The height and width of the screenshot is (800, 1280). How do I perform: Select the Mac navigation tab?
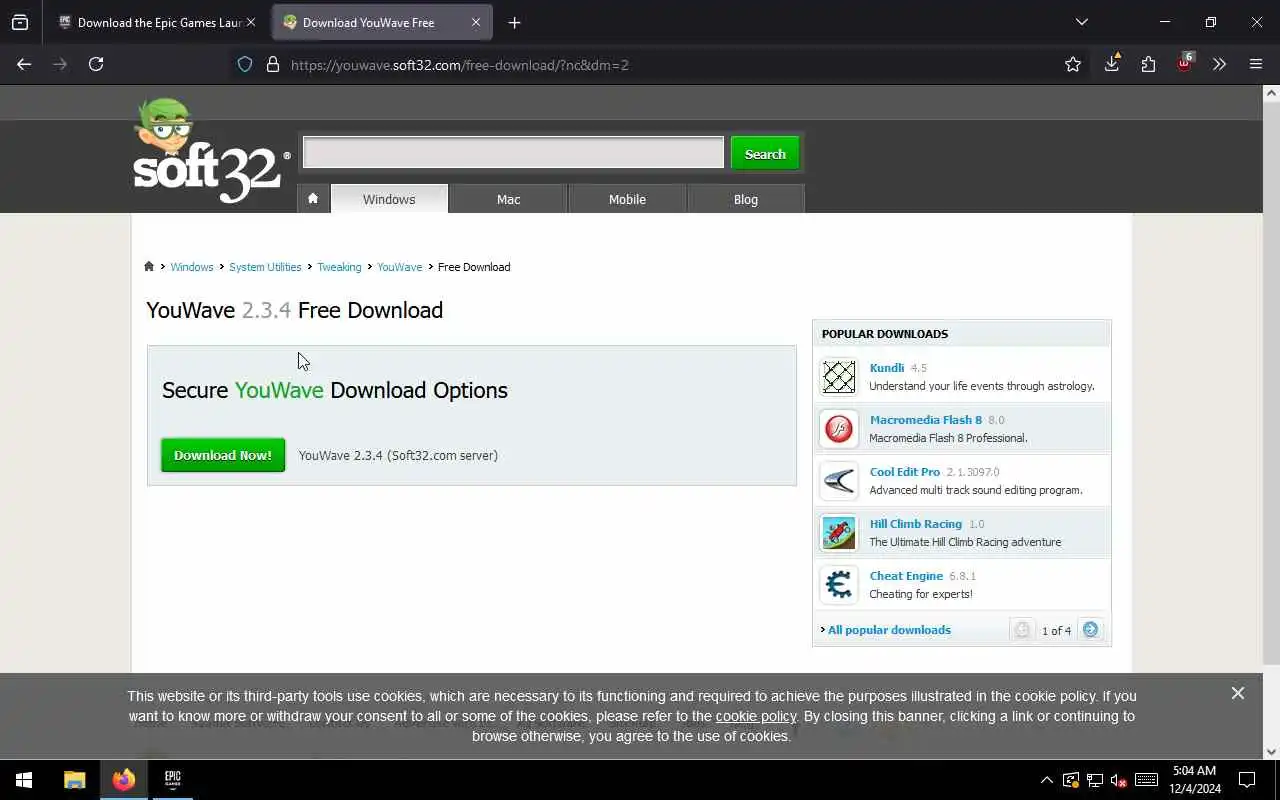[x=508, y=199]
